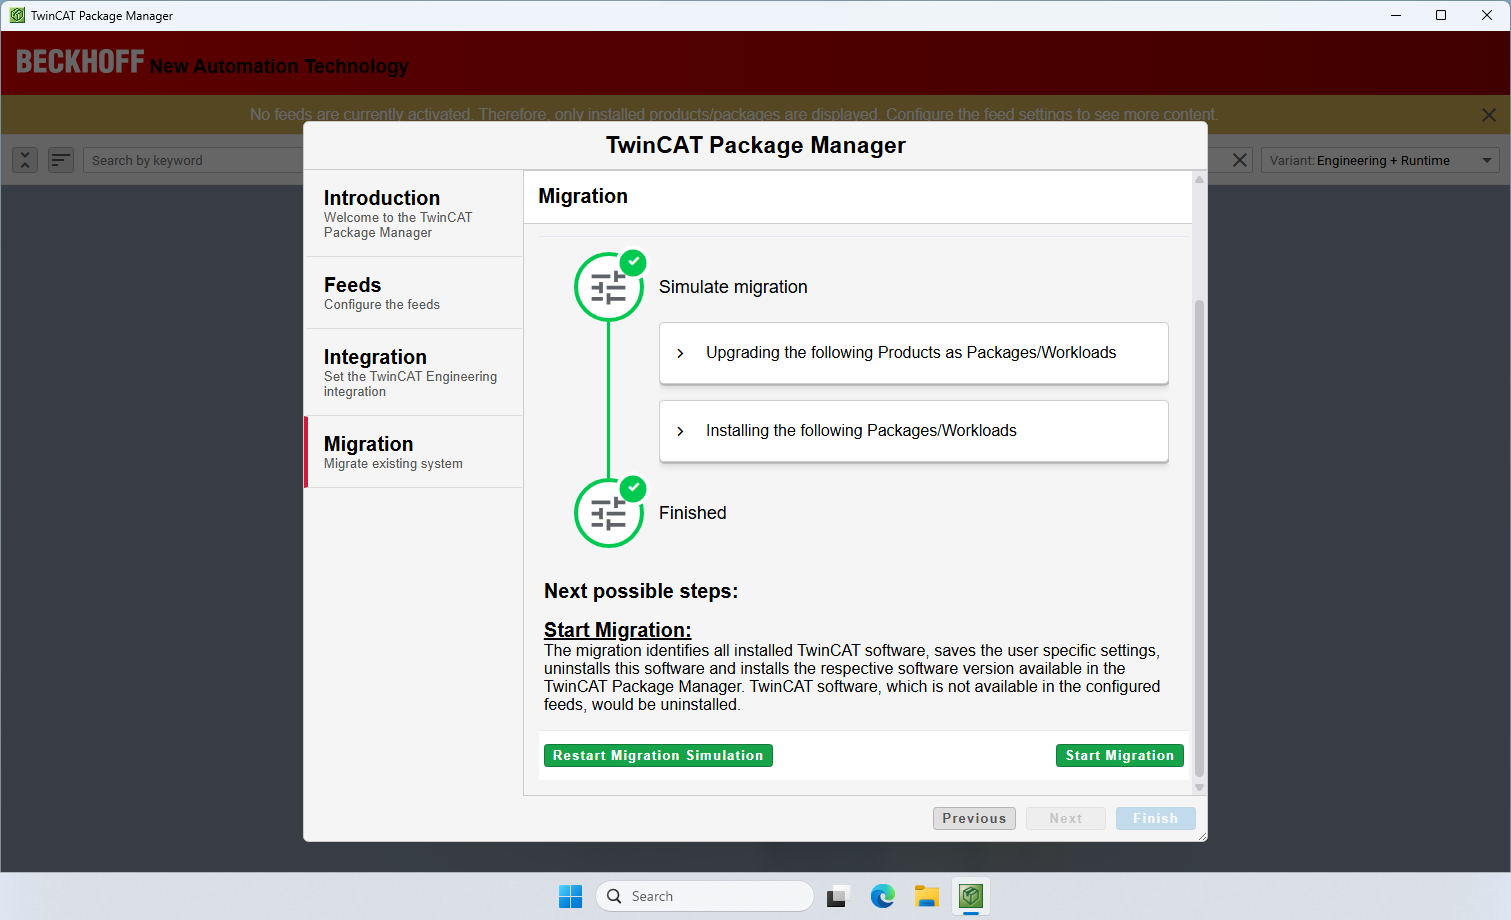Click the Start Migration button
The height and width of the screenshot is (920, 1511).
(x=1120, y=756)
